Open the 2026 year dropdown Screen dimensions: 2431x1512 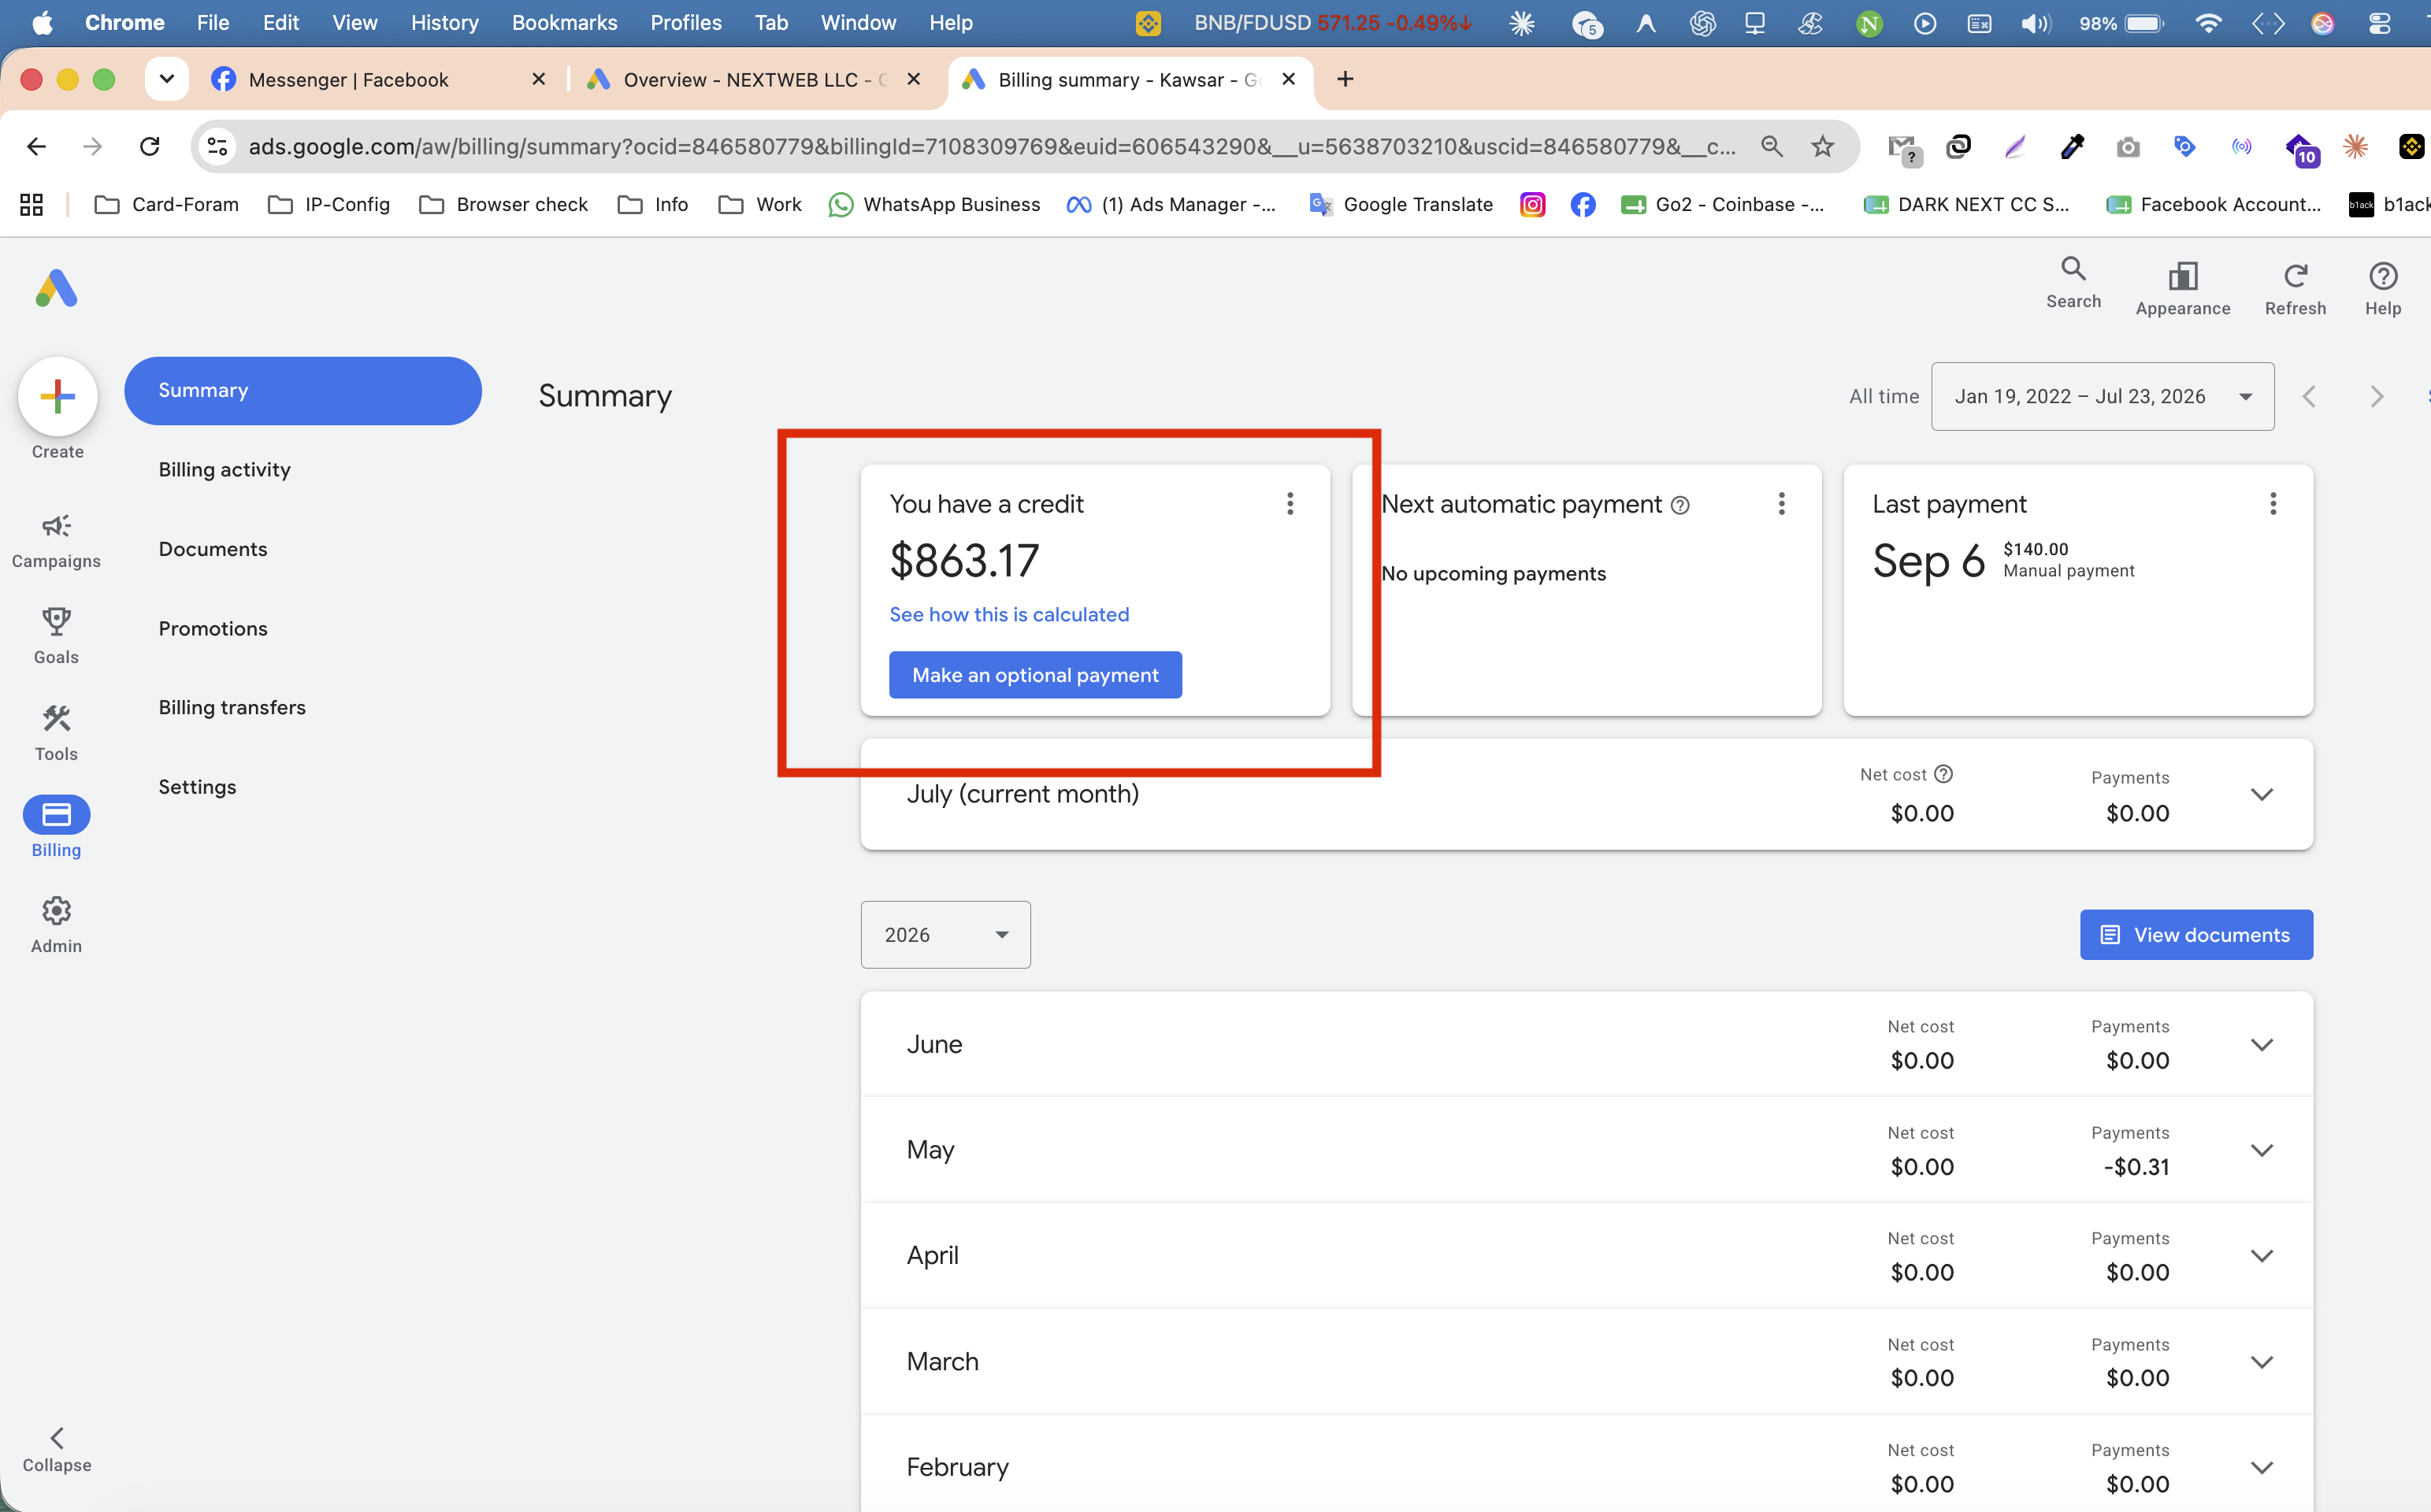[x=945, y=934]
